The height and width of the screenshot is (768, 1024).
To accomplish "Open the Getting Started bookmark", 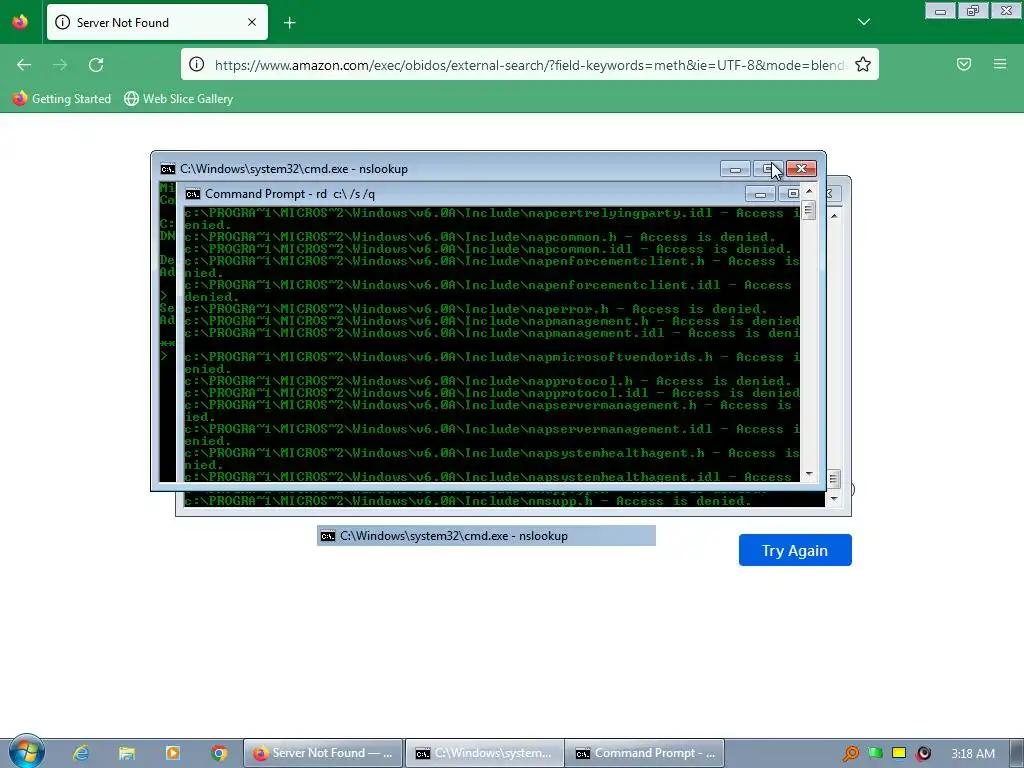I will (62, 99).
